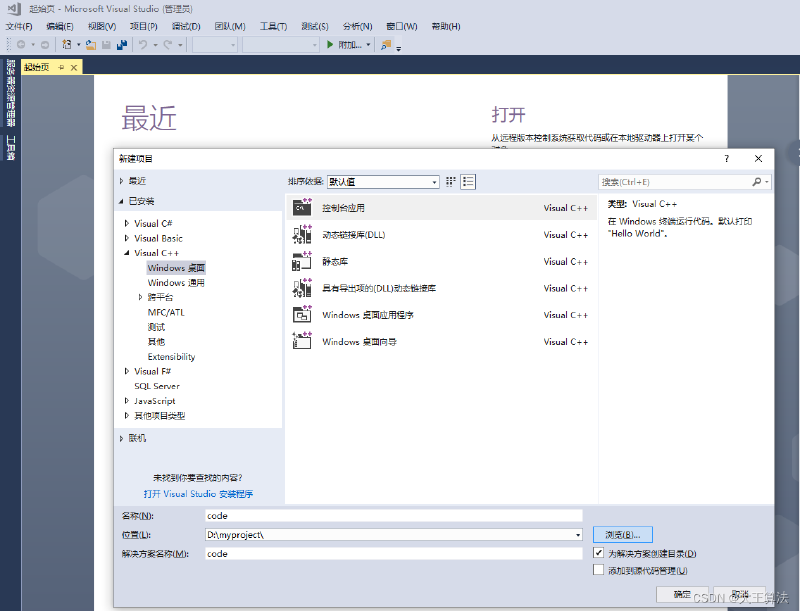Select the dynamic link library (DLL) icon

point(302,234)
